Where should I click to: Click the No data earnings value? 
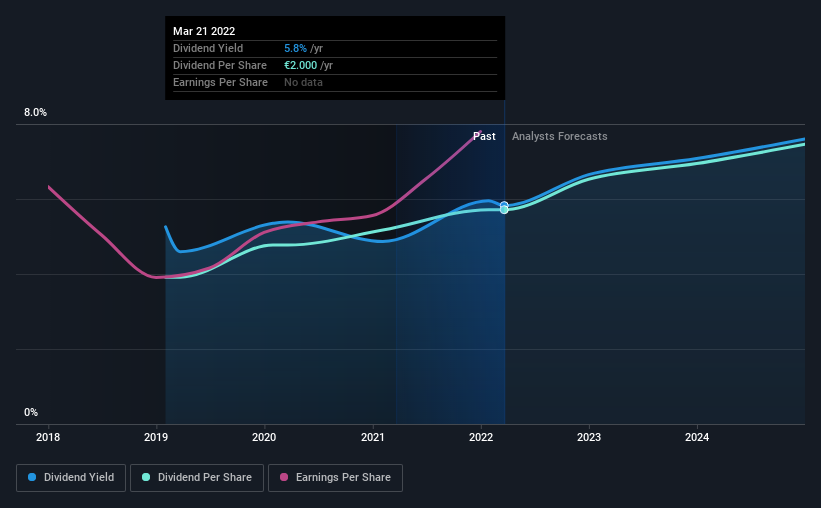click(x=303, y=82)
